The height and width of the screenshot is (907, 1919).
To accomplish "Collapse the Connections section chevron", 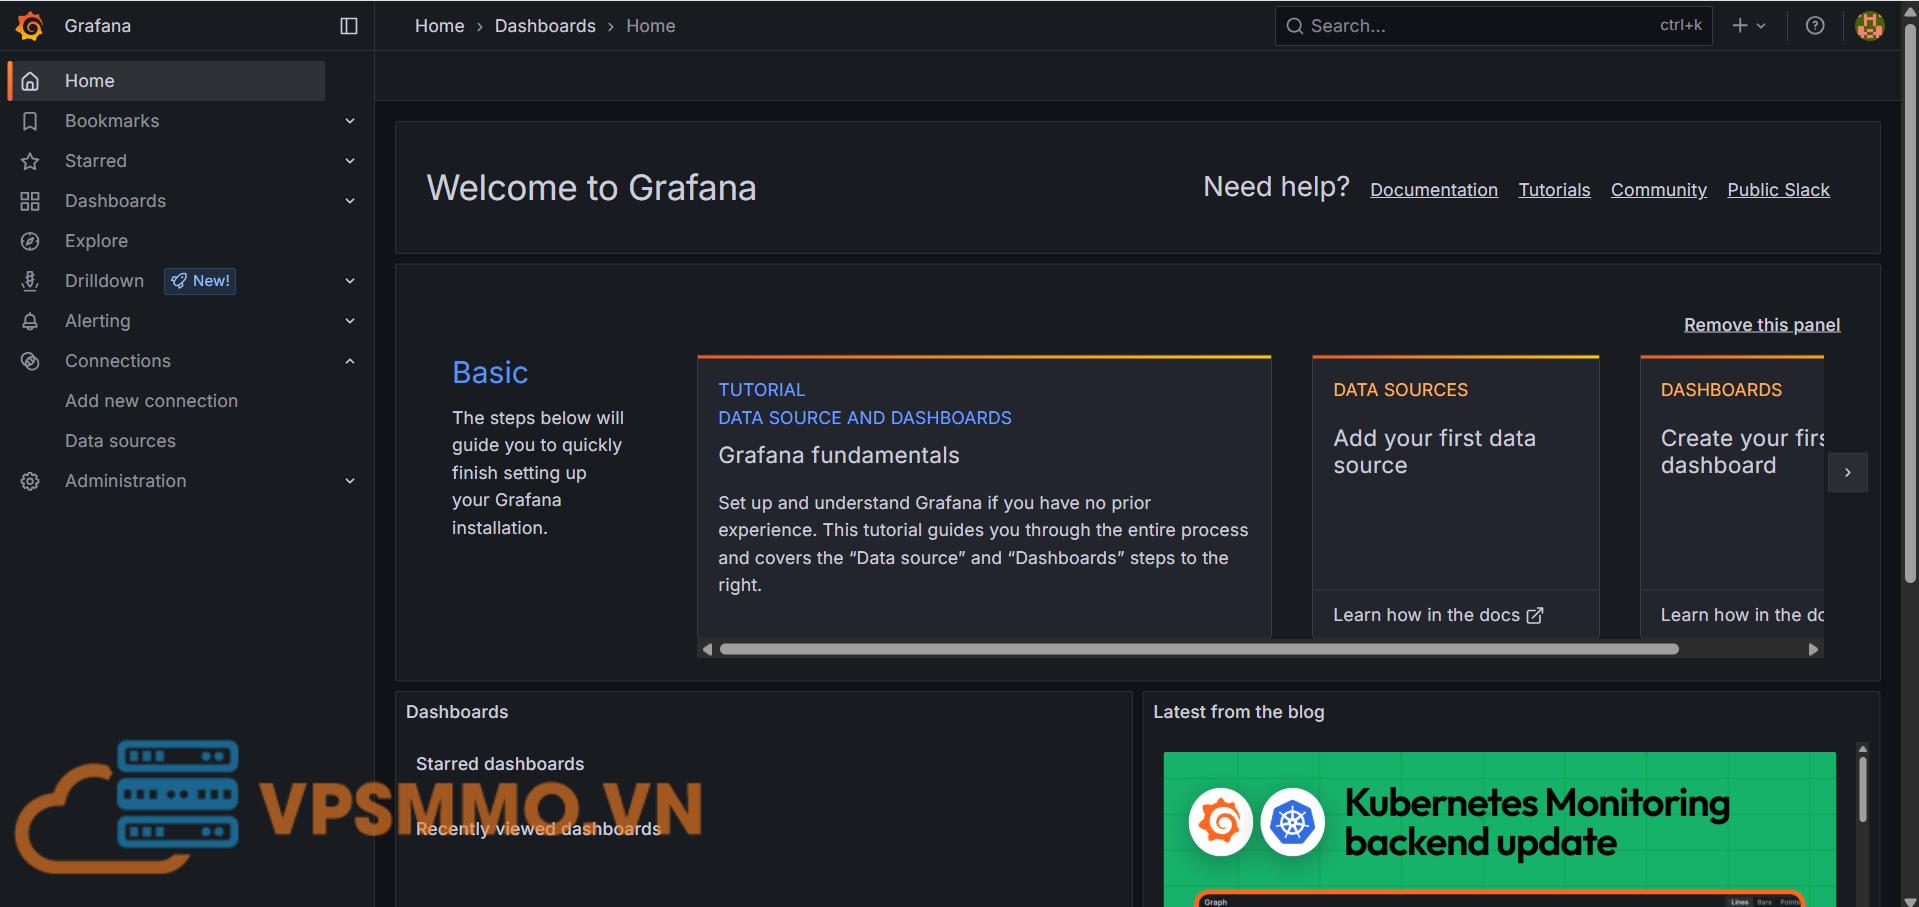I will point(350,361).
